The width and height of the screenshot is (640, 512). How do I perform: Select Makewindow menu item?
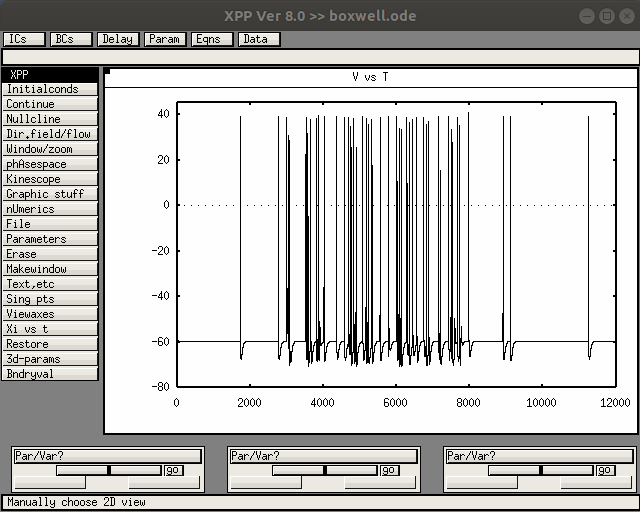tap(50, 269)
